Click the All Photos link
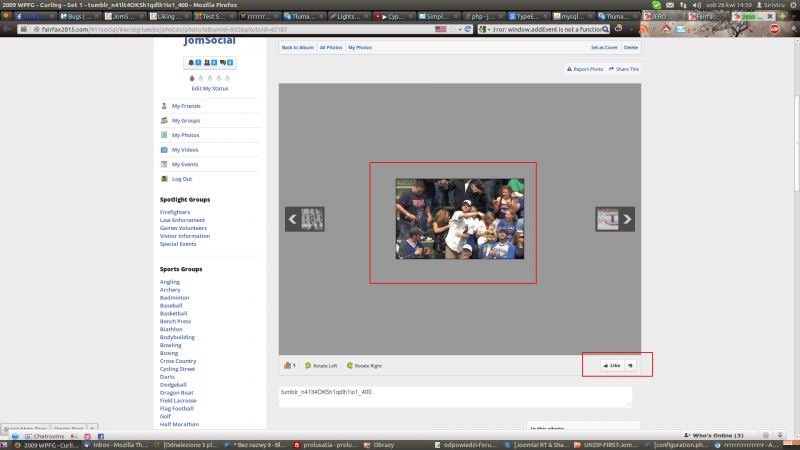 [x=331, y=47]
